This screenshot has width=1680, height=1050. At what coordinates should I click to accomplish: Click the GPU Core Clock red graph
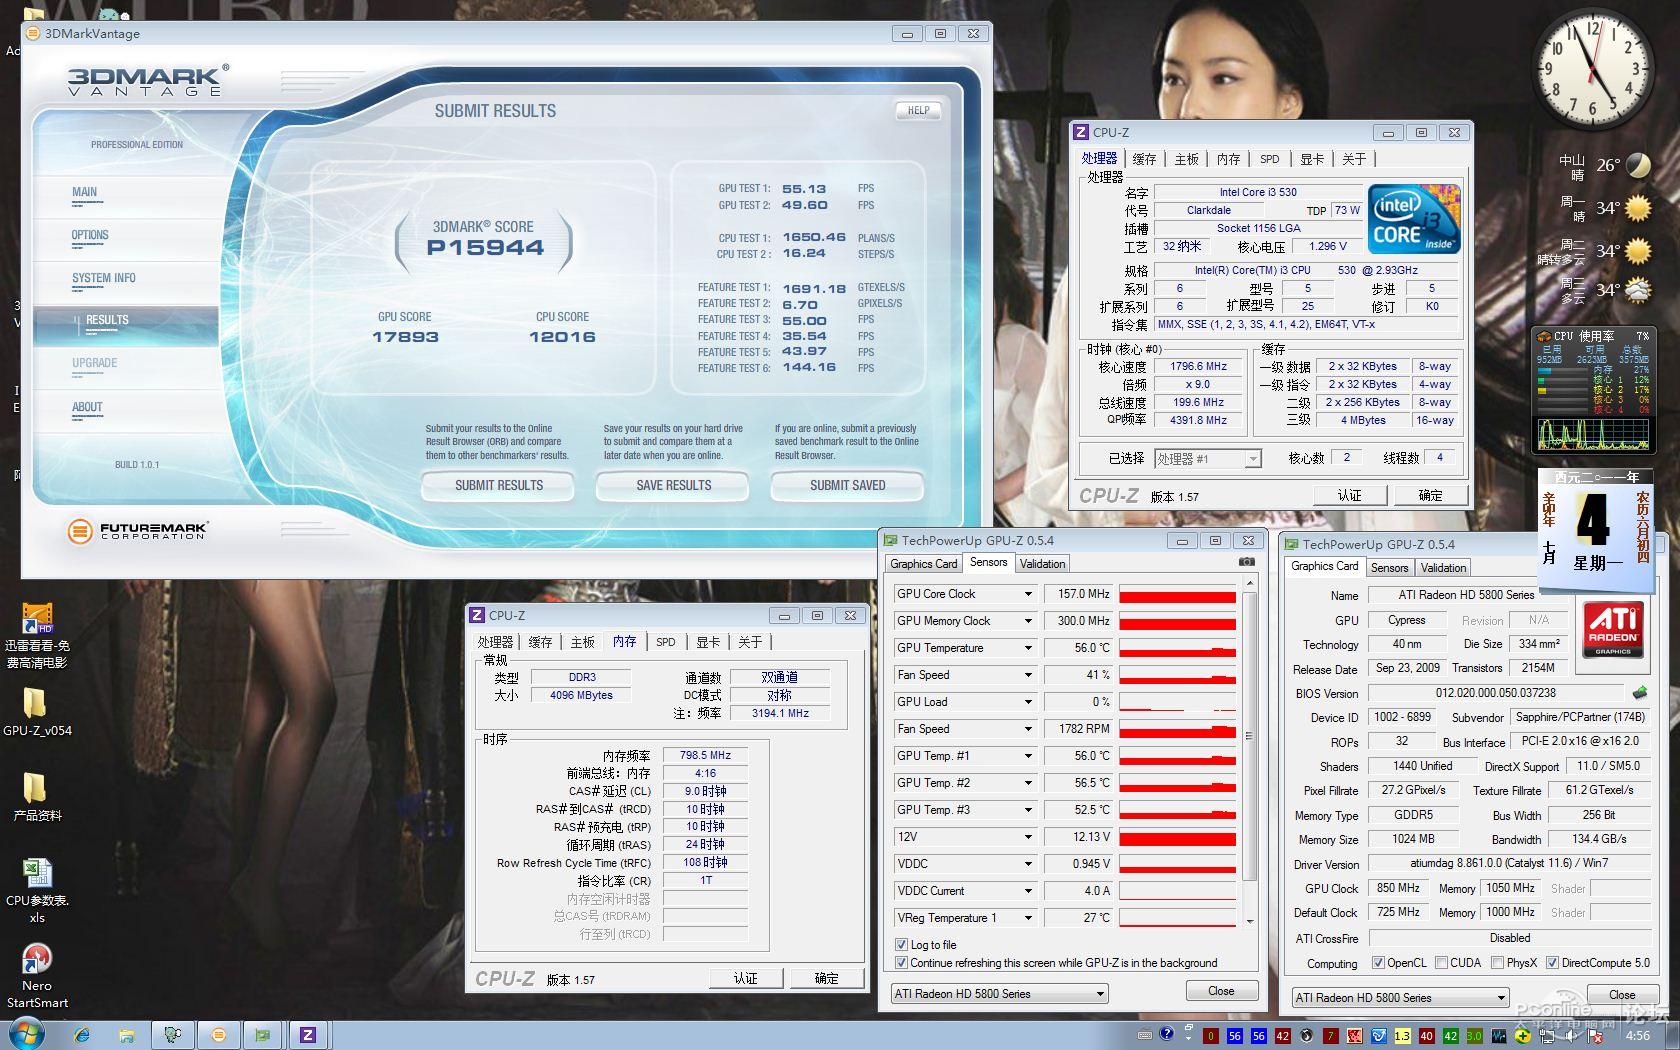click(1178, 594)
